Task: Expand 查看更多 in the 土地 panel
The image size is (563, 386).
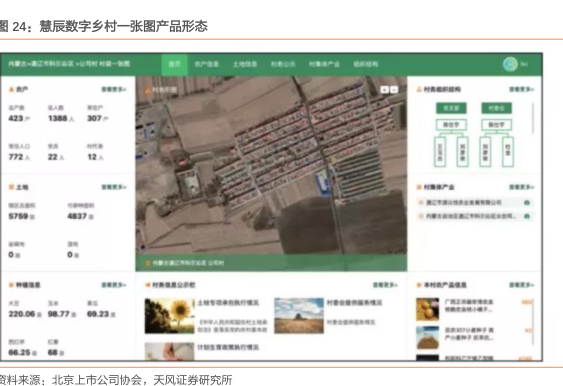Action: (114, 187)
